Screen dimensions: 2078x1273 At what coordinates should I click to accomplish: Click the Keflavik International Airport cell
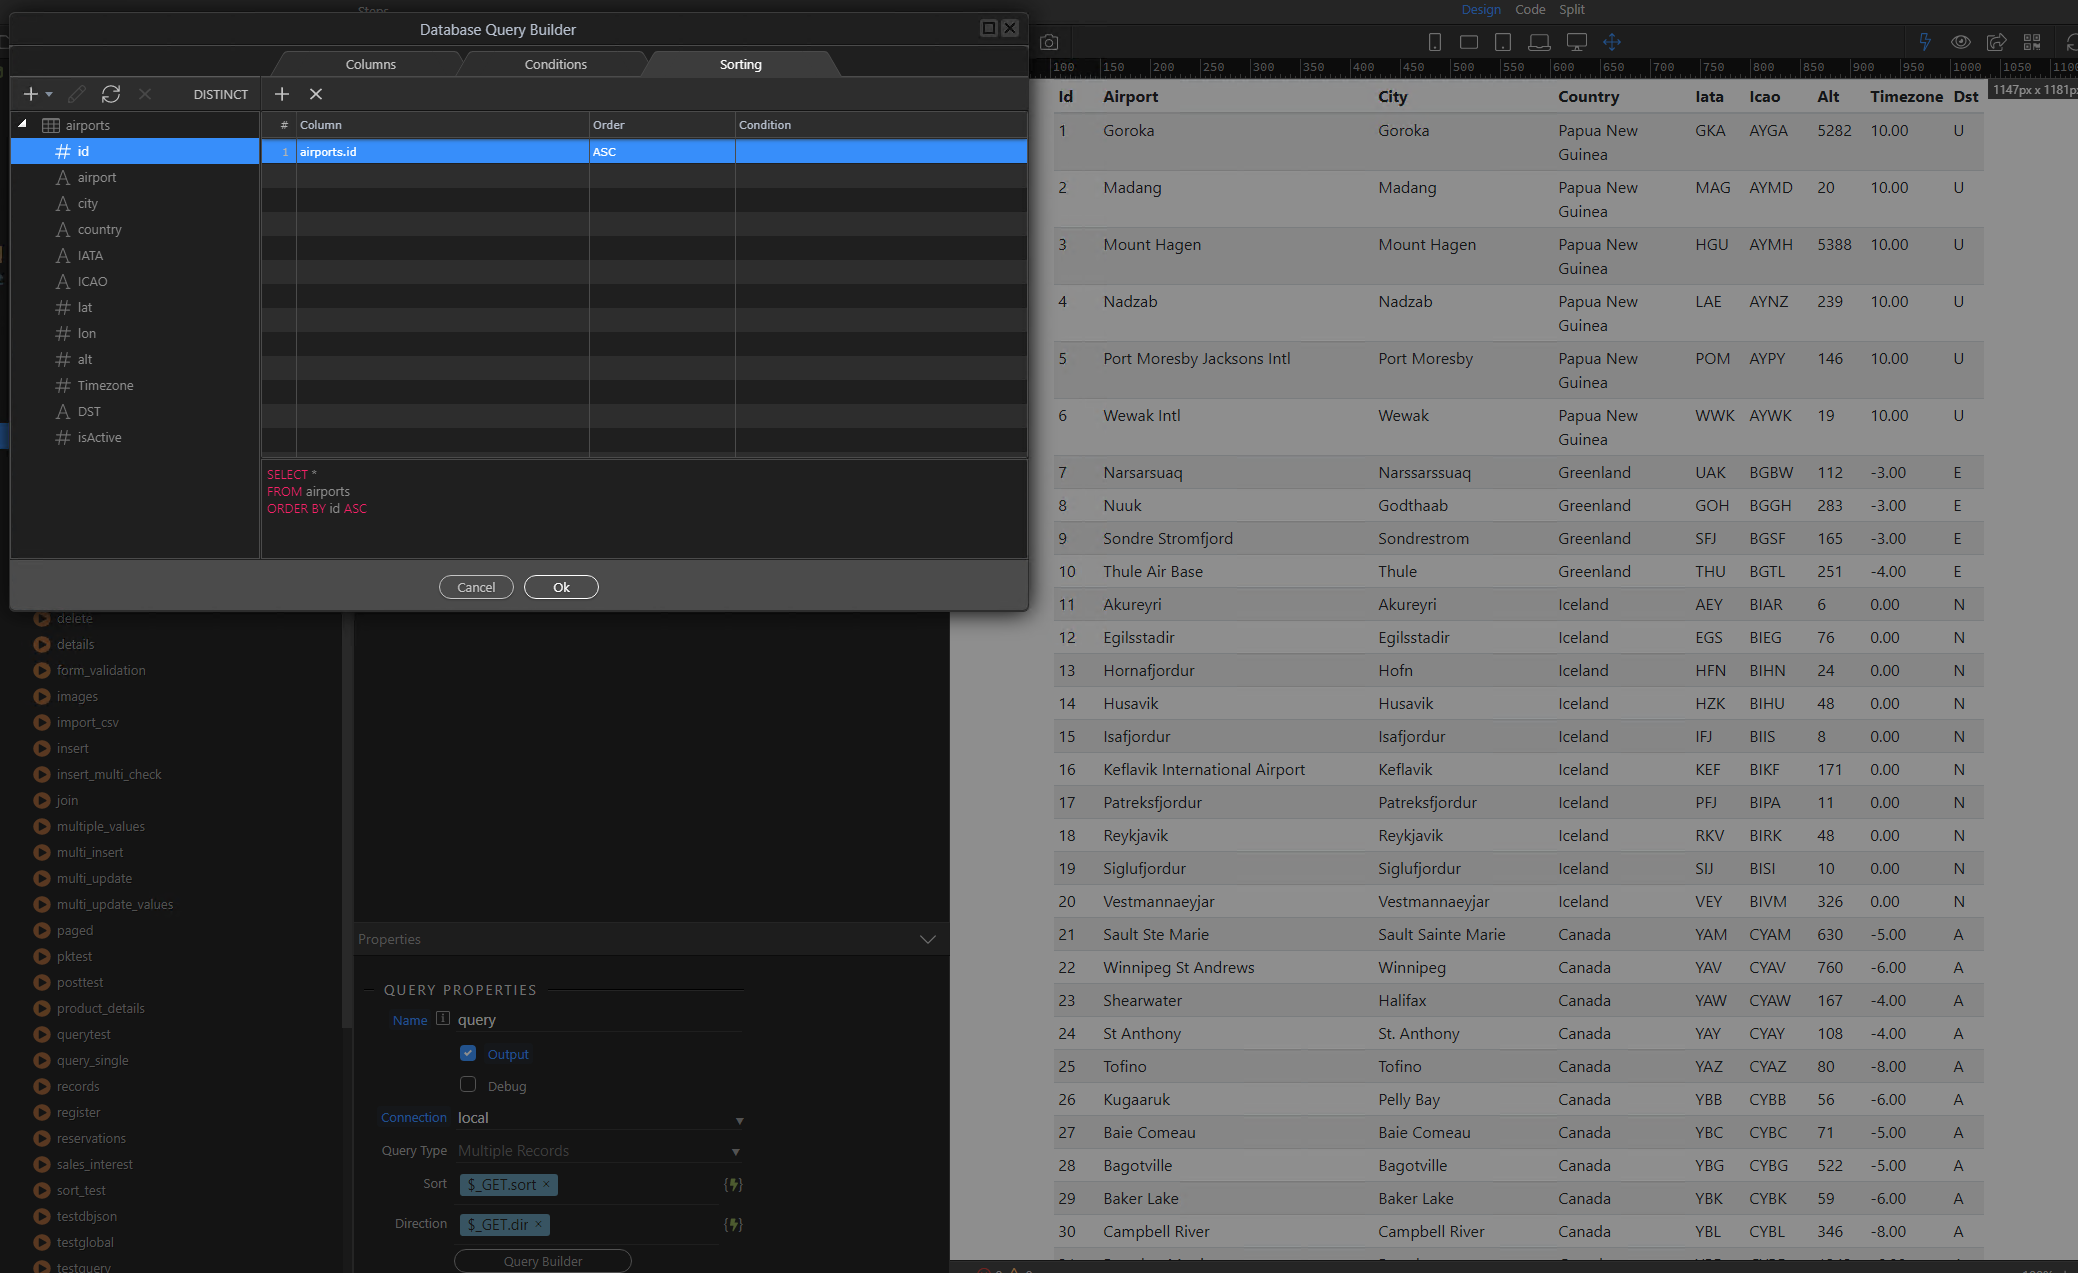(1204, 770)
